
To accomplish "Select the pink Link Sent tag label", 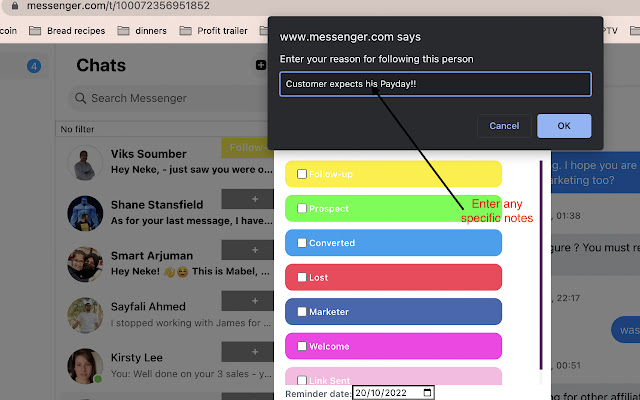I will coord(393,376).
